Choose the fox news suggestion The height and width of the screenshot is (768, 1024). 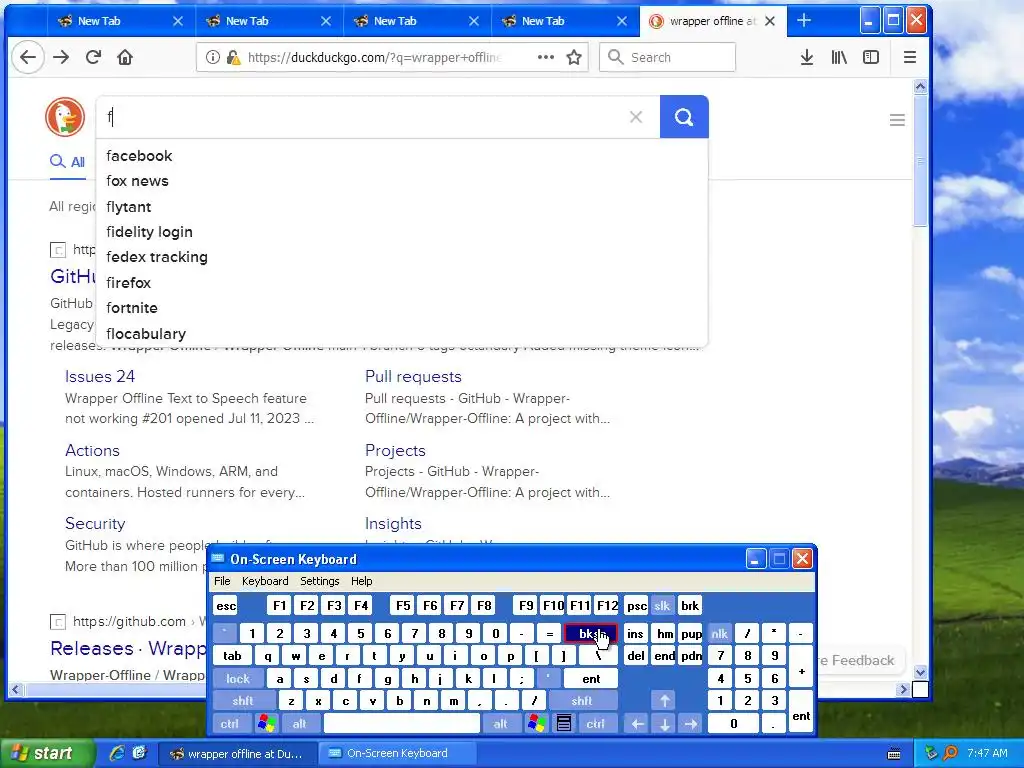pos(401,181)
